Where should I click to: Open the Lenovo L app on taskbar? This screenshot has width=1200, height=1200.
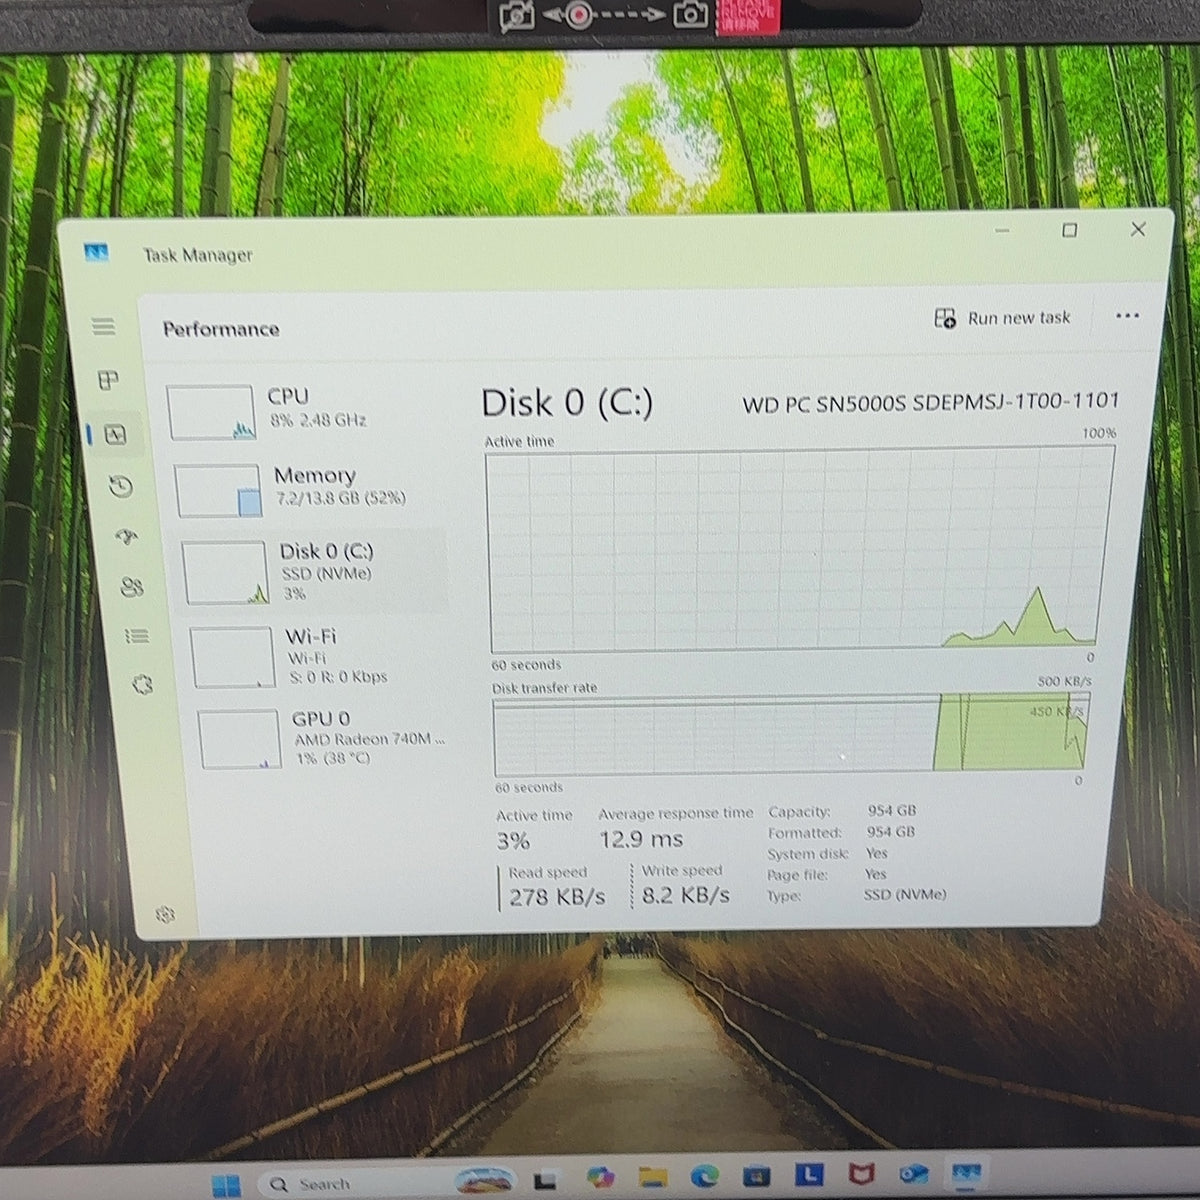(810, 1174)
